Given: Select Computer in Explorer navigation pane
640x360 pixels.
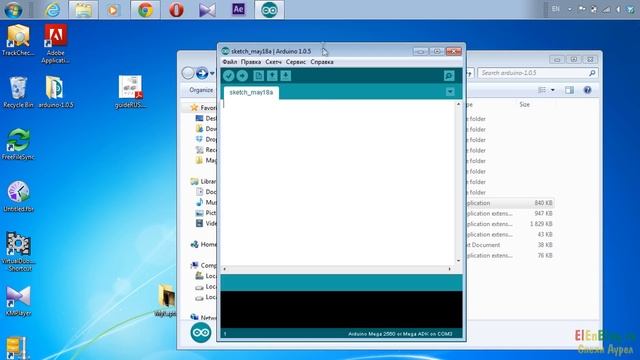Looking at the screenshot, I should [203, 265].
